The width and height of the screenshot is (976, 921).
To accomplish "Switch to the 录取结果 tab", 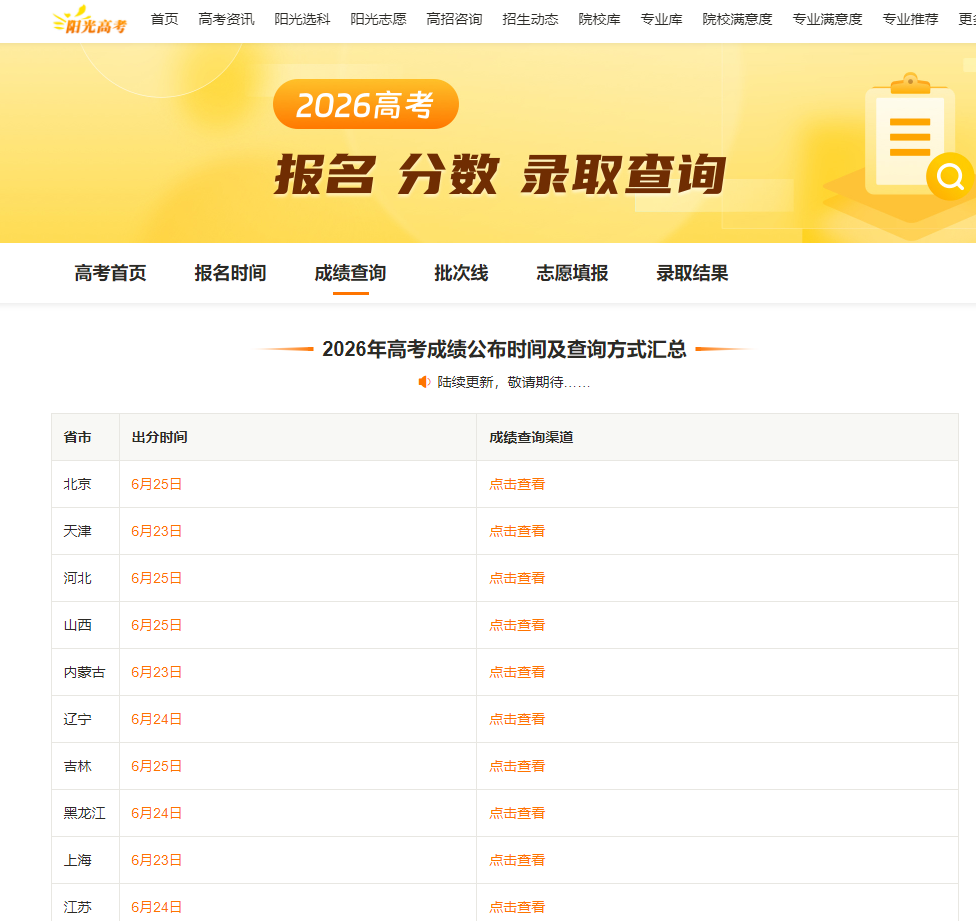I will [x=692, y=273].
